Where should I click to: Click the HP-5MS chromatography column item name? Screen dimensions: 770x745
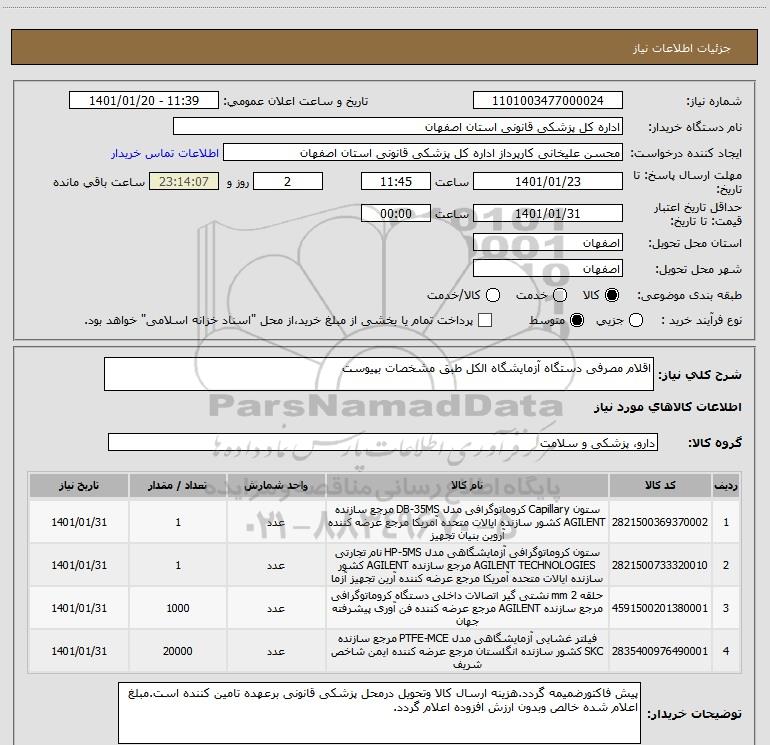coord(467,565)
